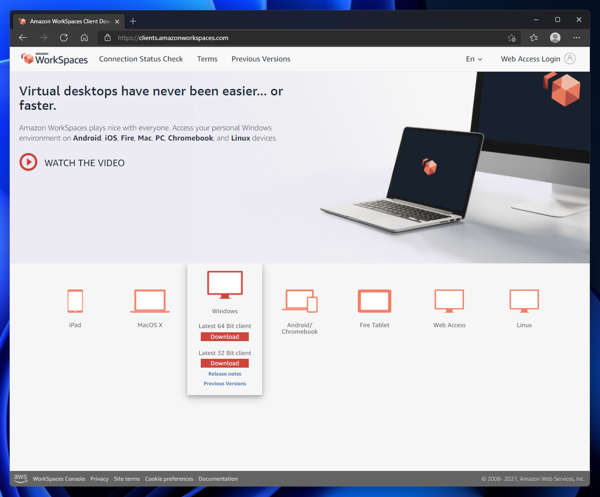Select the Windows monitor icon

click(x=225, y=285)
